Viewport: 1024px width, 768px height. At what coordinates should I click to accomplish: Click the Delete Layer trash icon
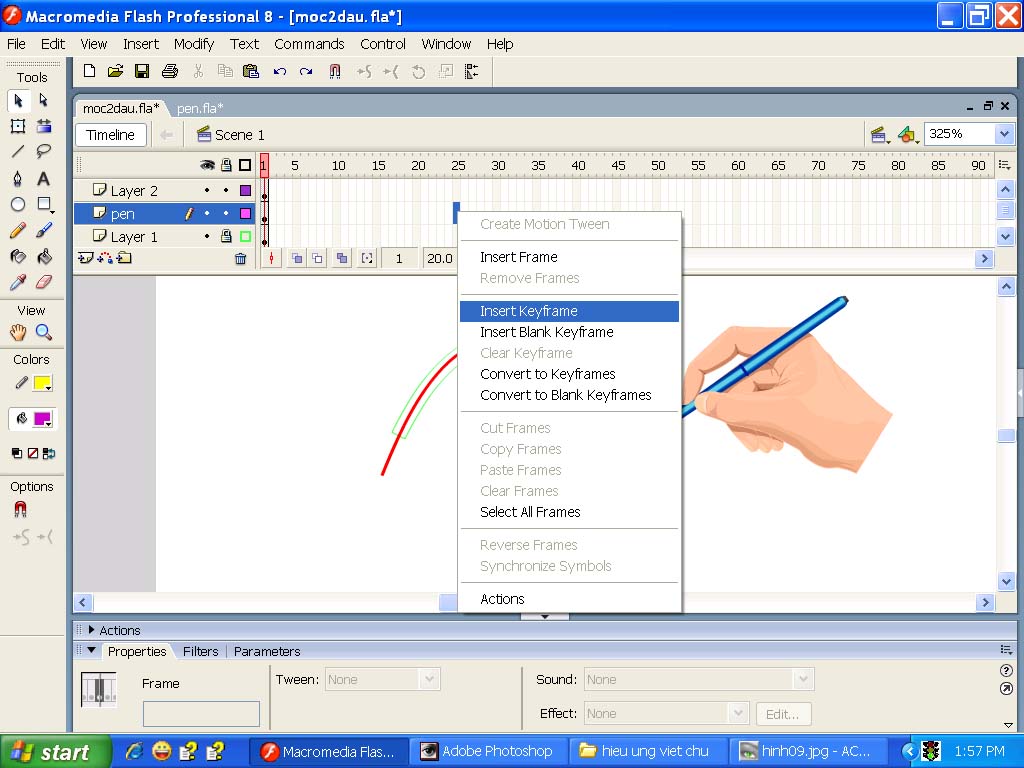tap(240, 259)
